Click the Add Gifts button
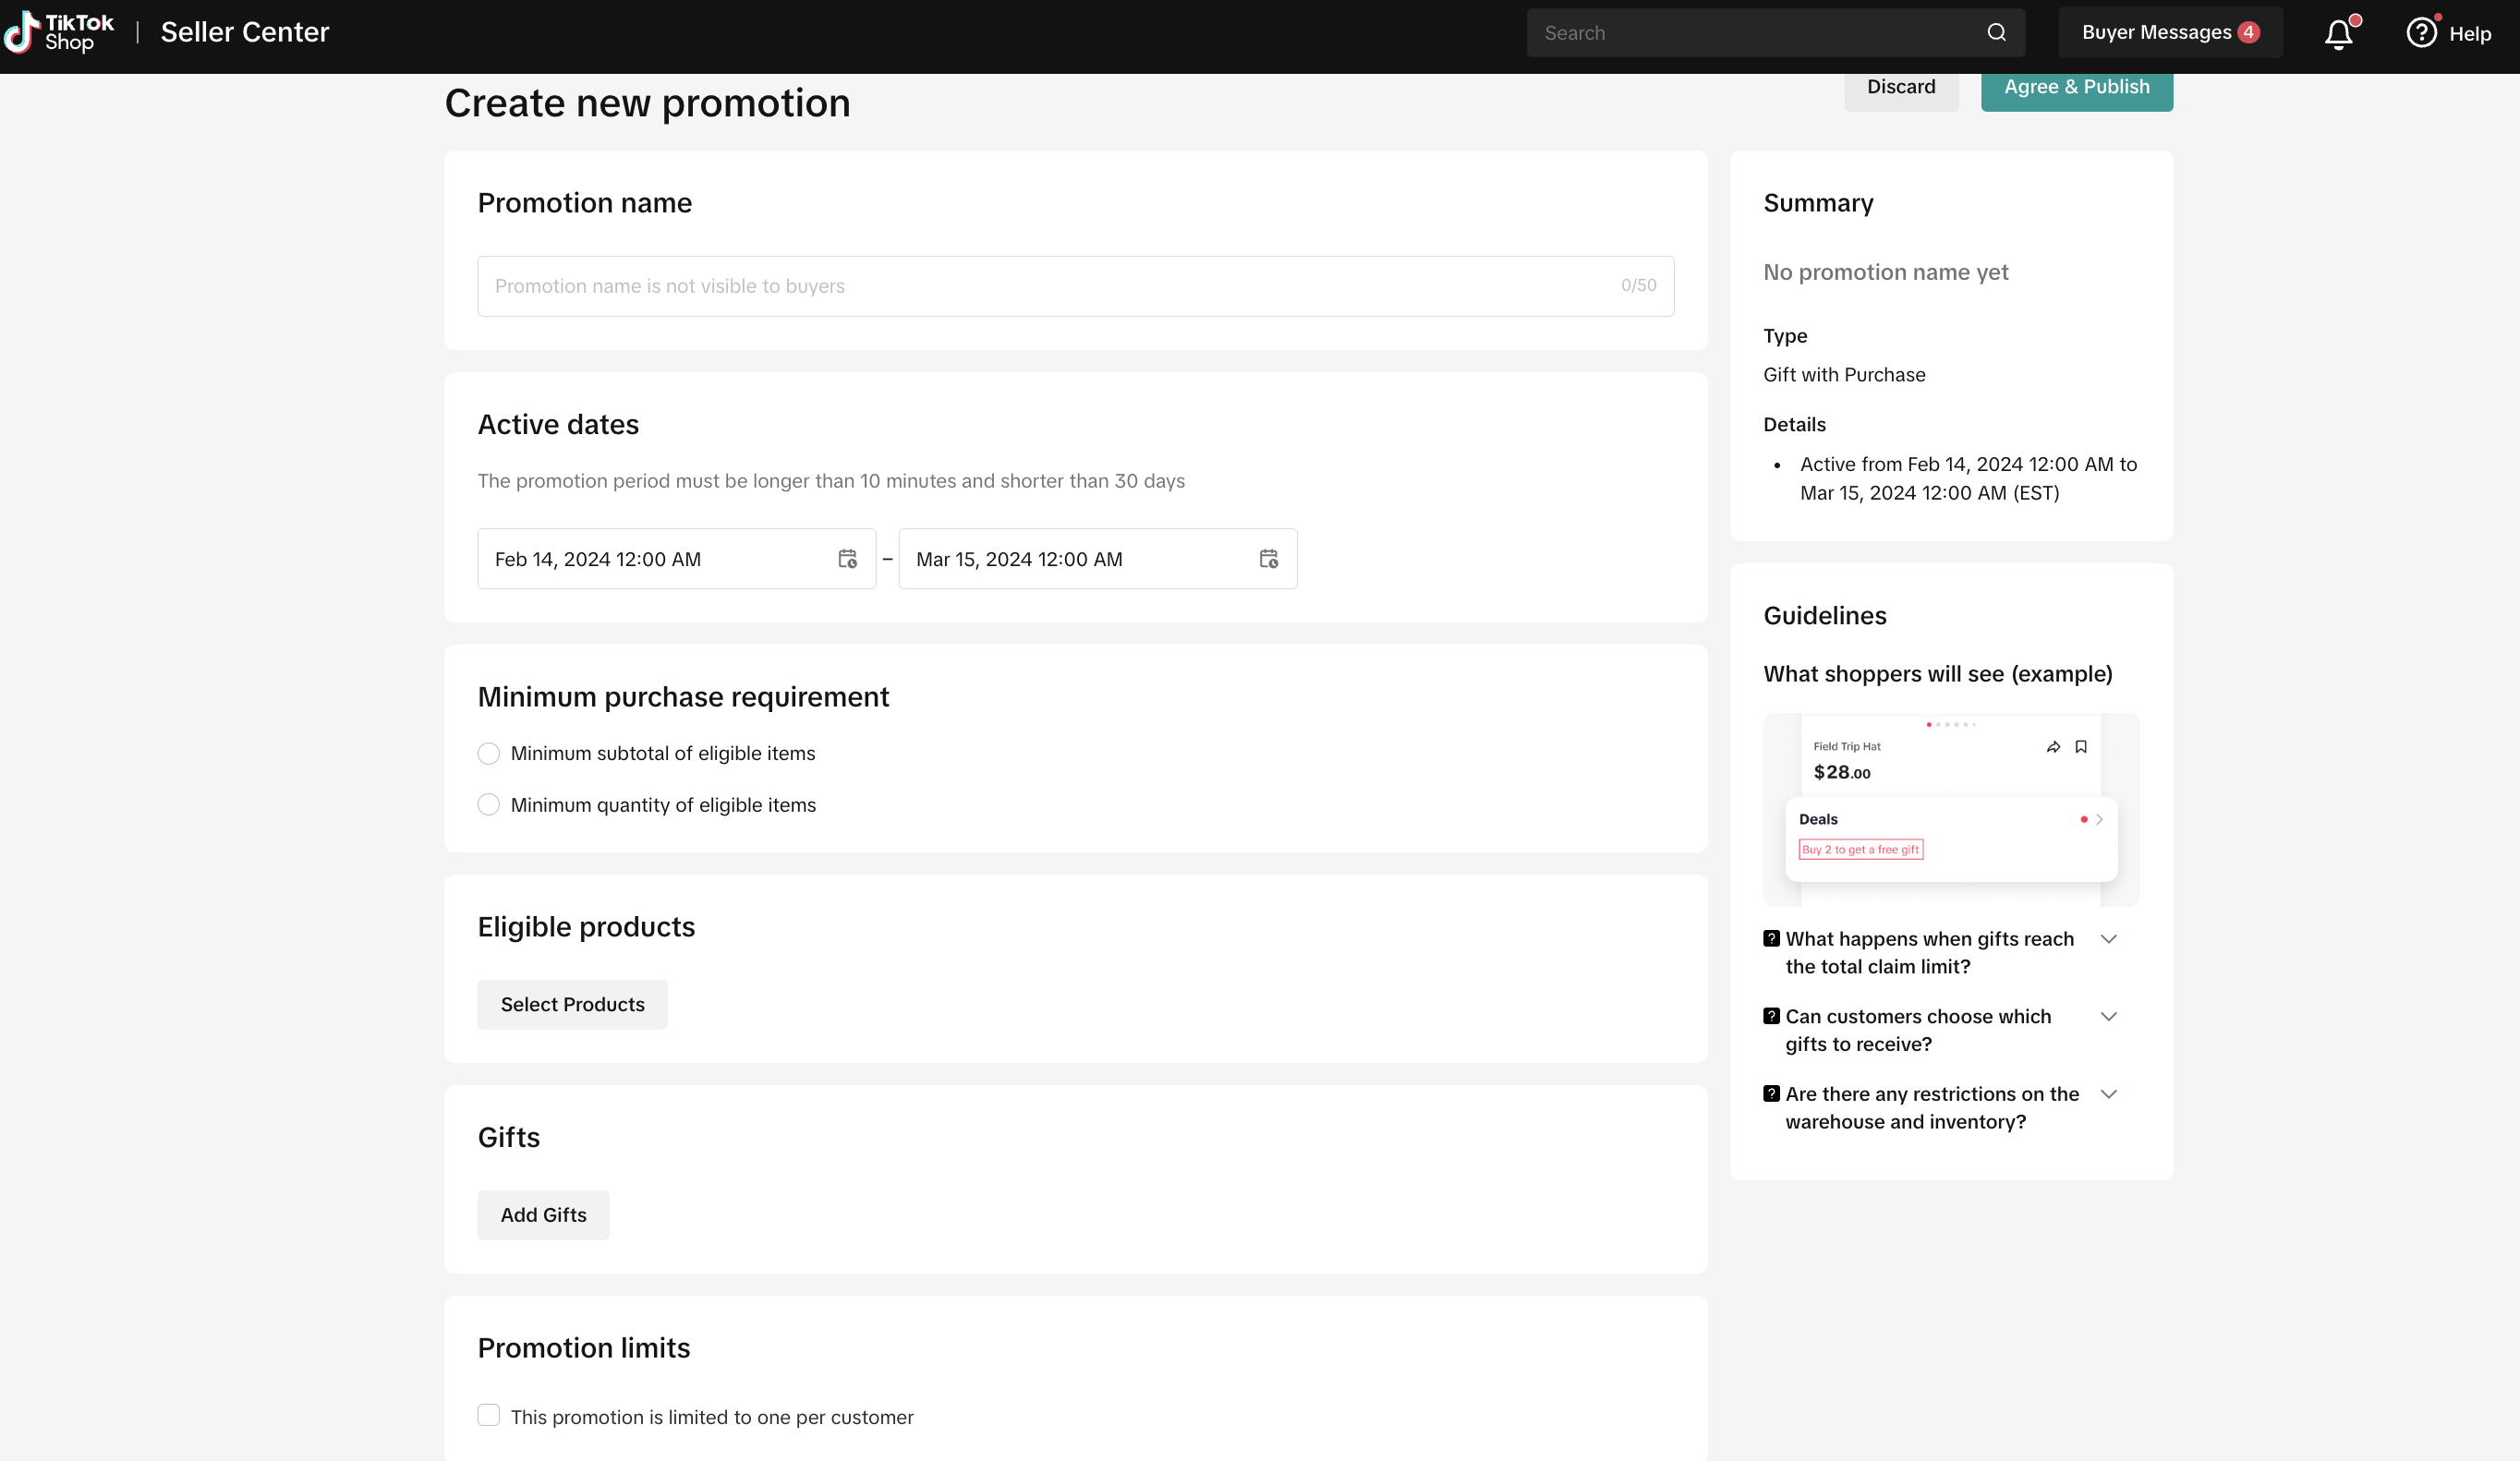This screenshot has width=2520, height=1461. (543, 1215)
